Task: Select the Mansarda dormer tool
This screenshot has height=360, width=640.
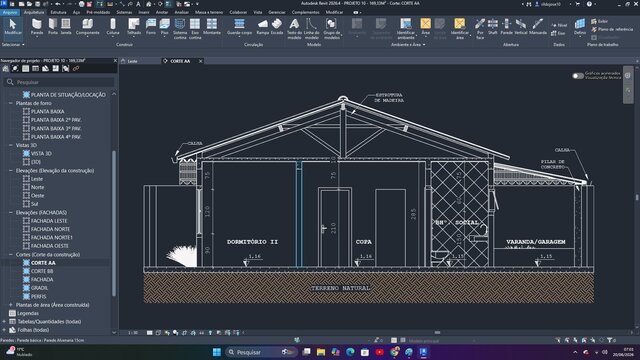Action: [538, 27]
